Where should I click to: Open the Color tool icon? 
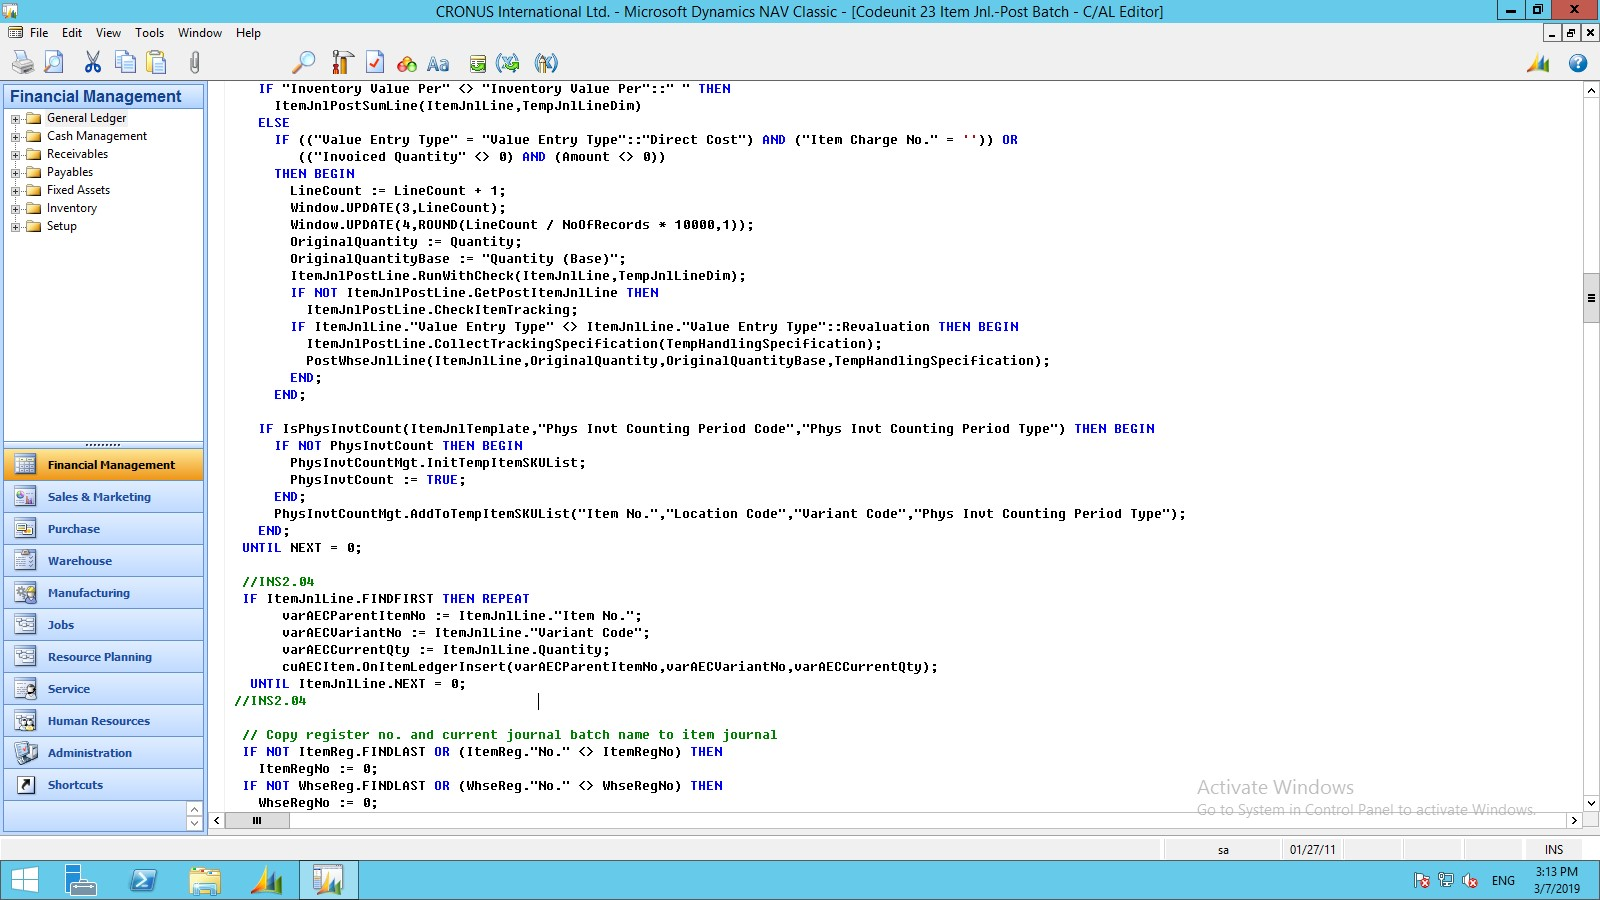click(x=407, y=62)
